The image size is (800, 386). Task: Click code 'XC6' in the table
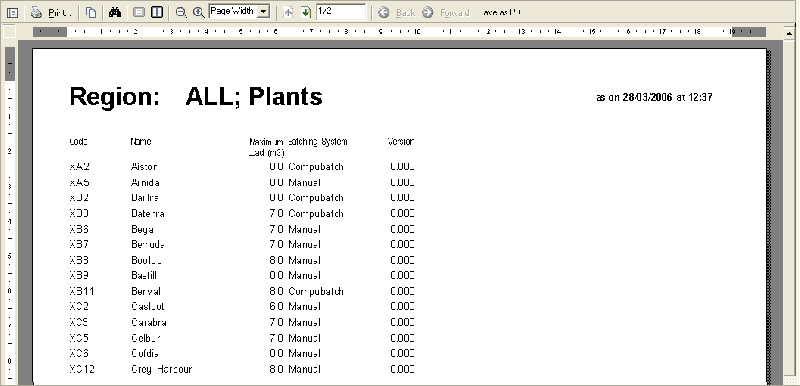pos(79,353)
